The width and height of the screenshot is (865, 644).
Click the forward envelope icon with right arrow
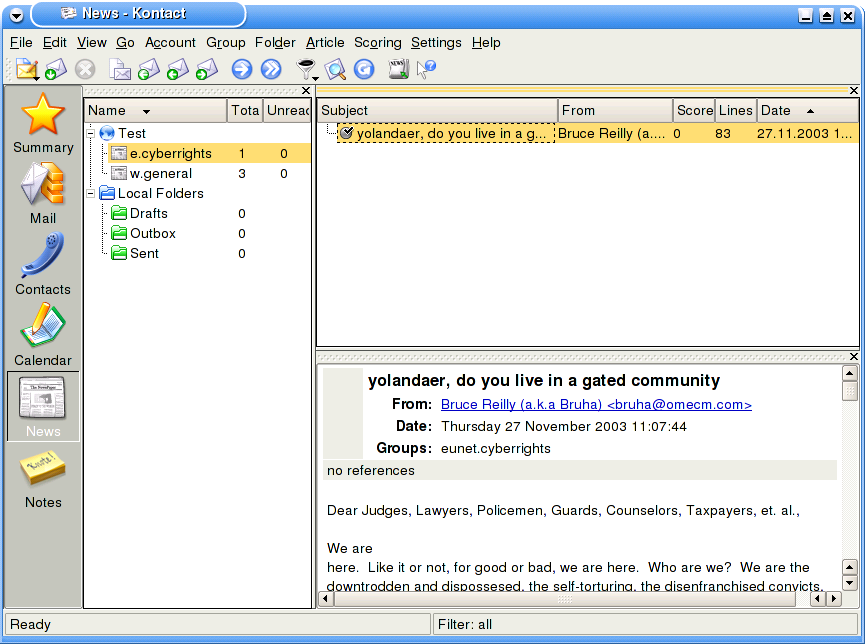(207, 69)
